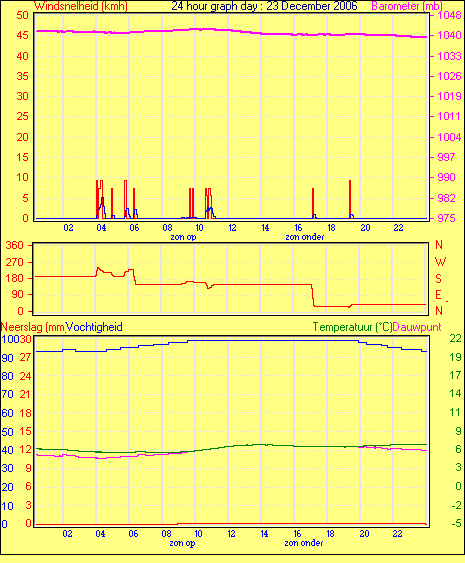
Task: Click the E compass label on the direction chart
Action: 438,295
